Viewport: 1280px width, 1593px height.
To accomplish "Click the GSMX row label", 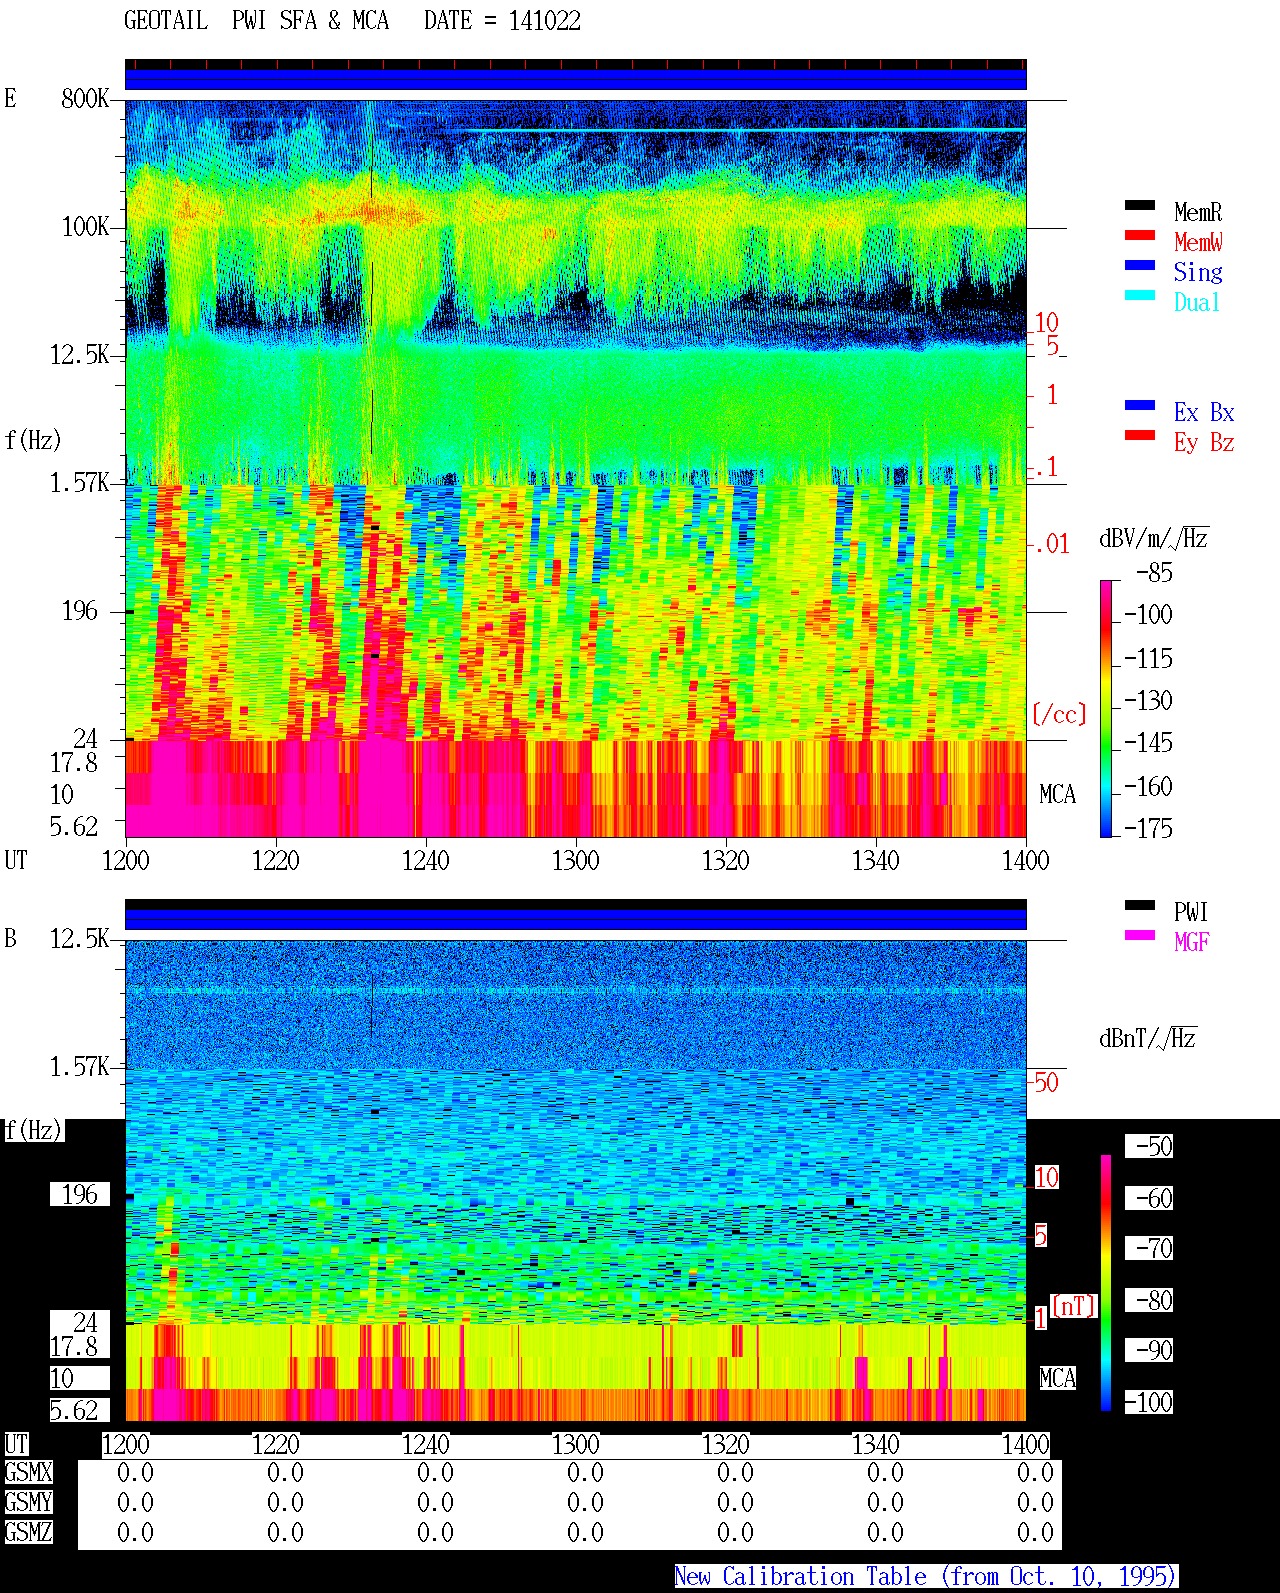I will [28, 1473].
